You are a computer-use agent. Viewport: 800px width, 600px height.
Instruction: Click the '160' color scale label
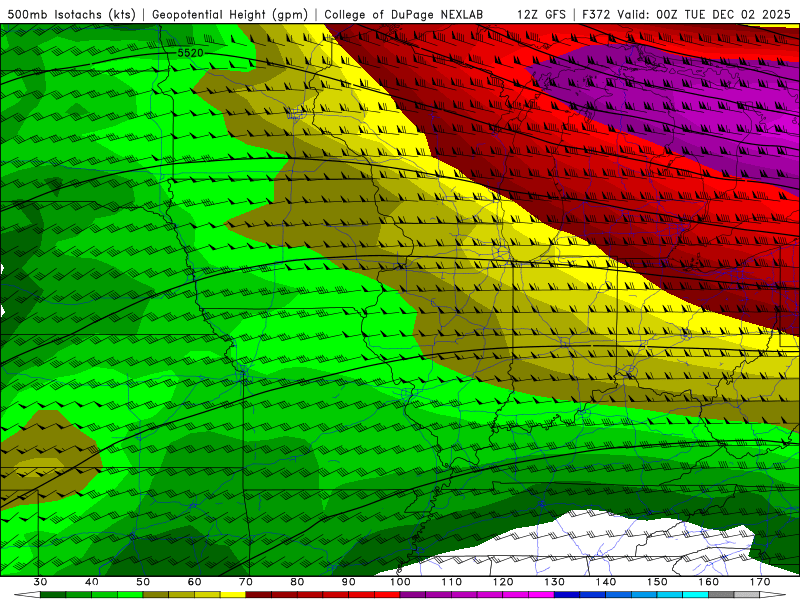click(709, 582)
